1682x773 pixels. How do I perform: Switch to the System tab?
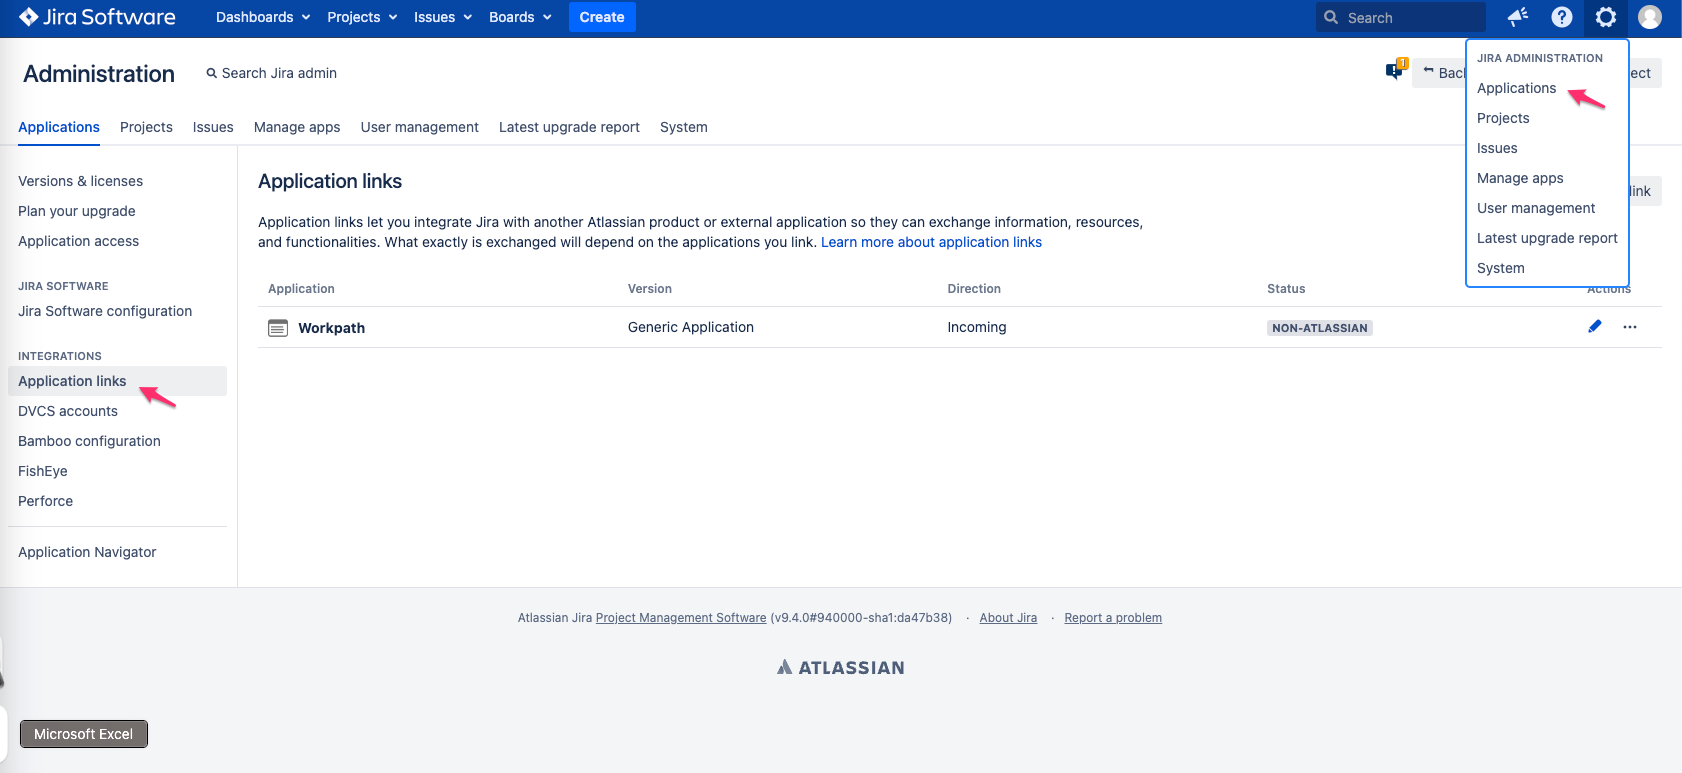(684, 127)
